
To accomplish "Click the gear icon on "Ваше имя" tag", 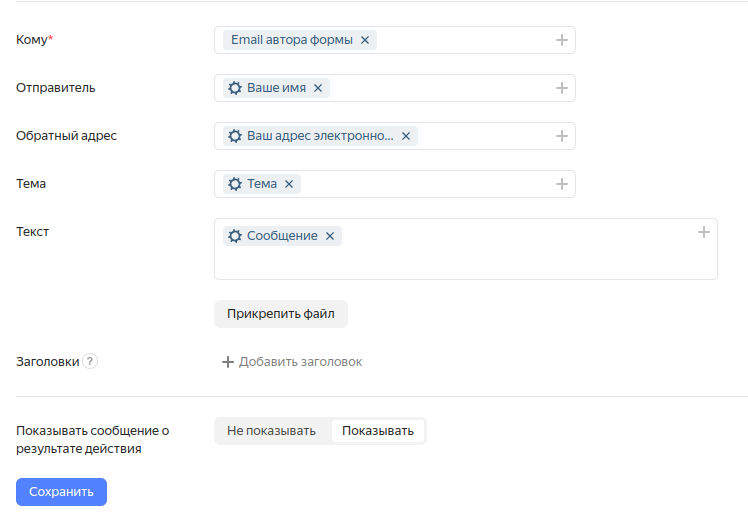I will point(235,88).
